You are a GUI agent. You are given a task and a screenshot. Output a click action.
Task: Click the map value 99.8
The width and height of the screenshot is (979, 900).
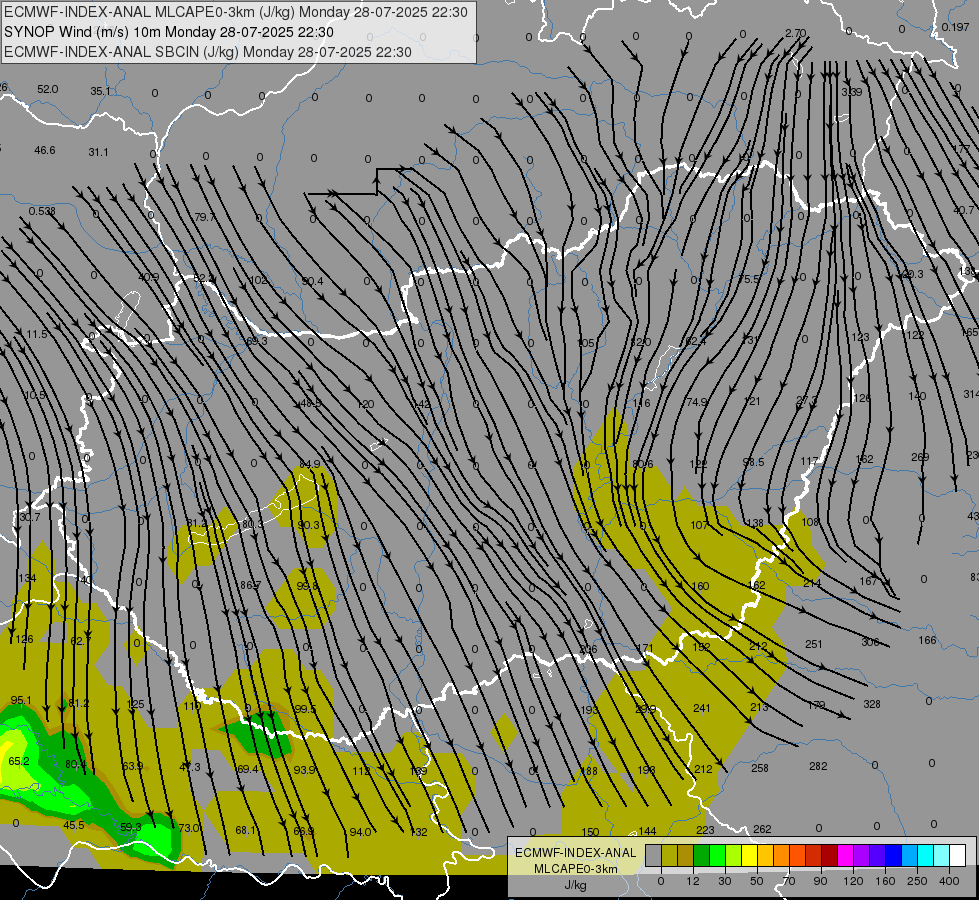click(x=307, y=586)
